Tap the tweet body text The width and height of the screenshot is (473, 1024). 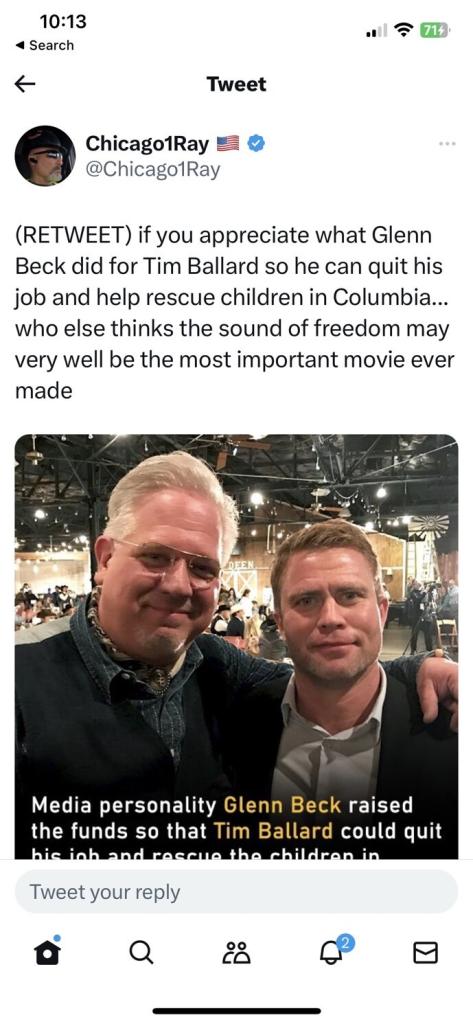click(x=233, y=313)
